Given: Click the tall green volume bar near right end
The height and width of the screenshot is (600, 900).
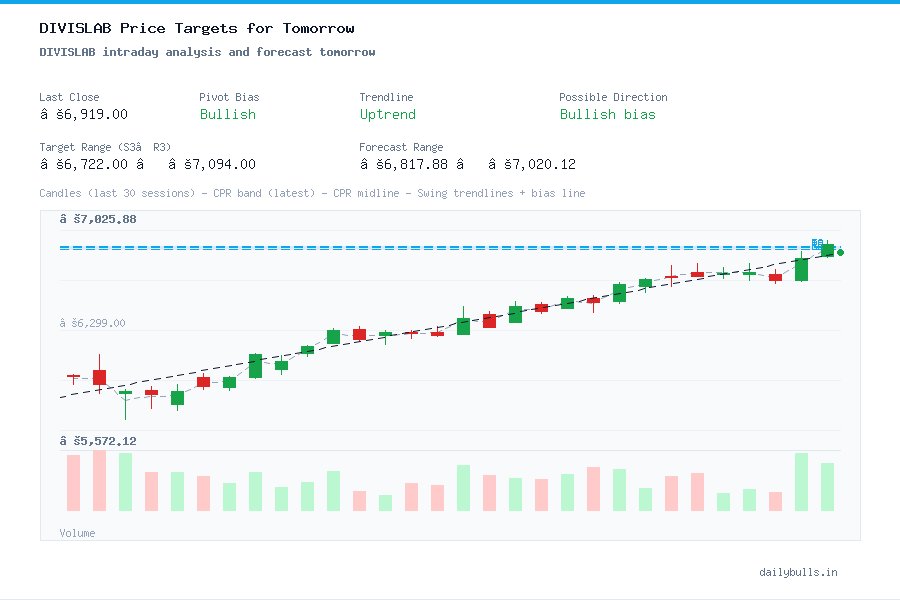Looking at the screenshot, I should (801, 482).
